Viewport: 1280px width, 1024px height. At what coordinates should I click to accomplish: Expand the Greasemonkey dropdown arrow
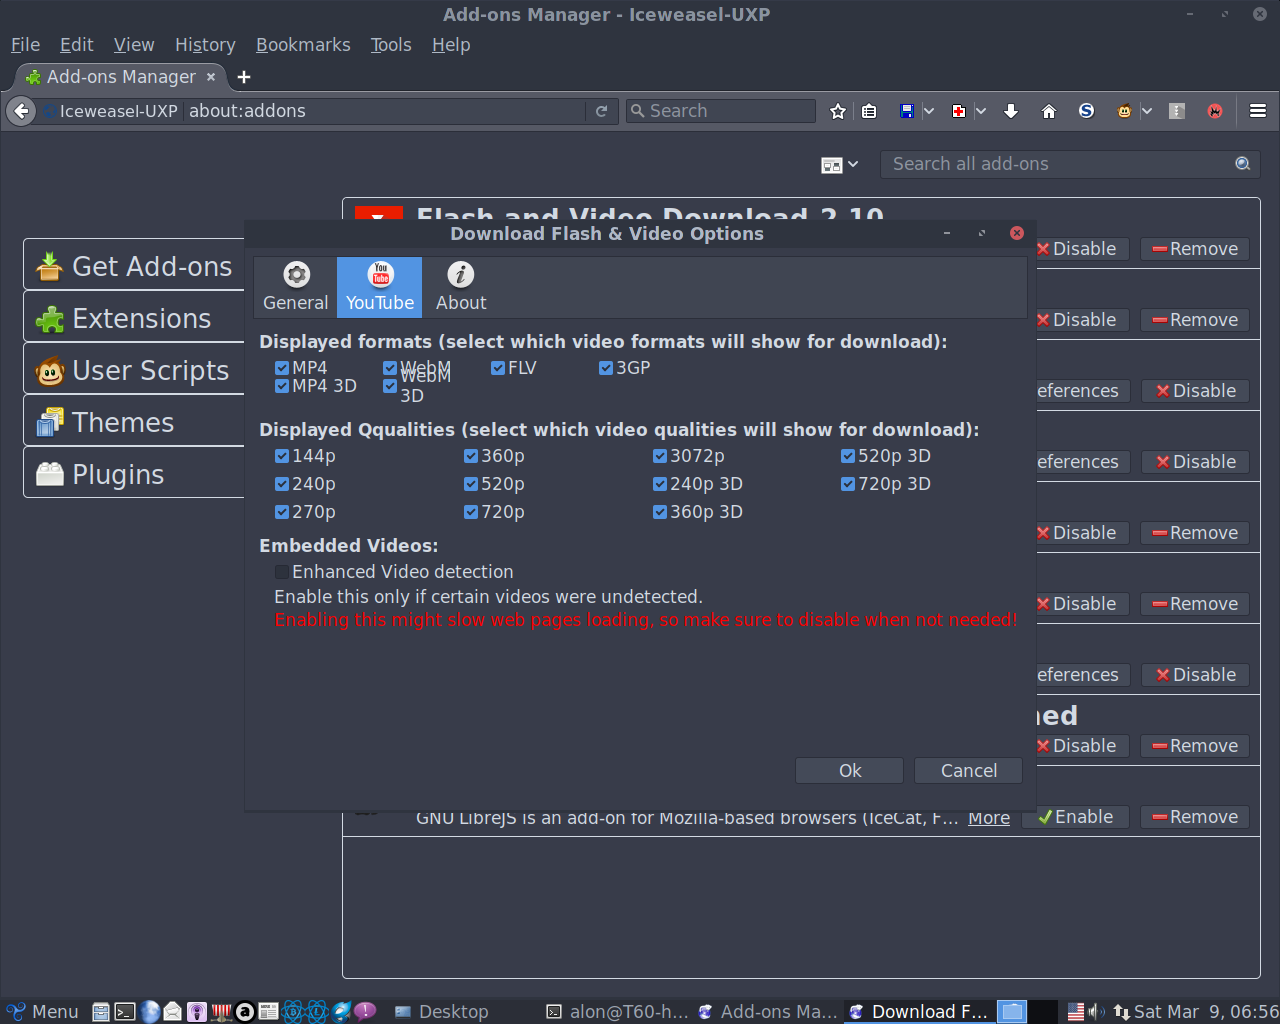point(1147,111)
